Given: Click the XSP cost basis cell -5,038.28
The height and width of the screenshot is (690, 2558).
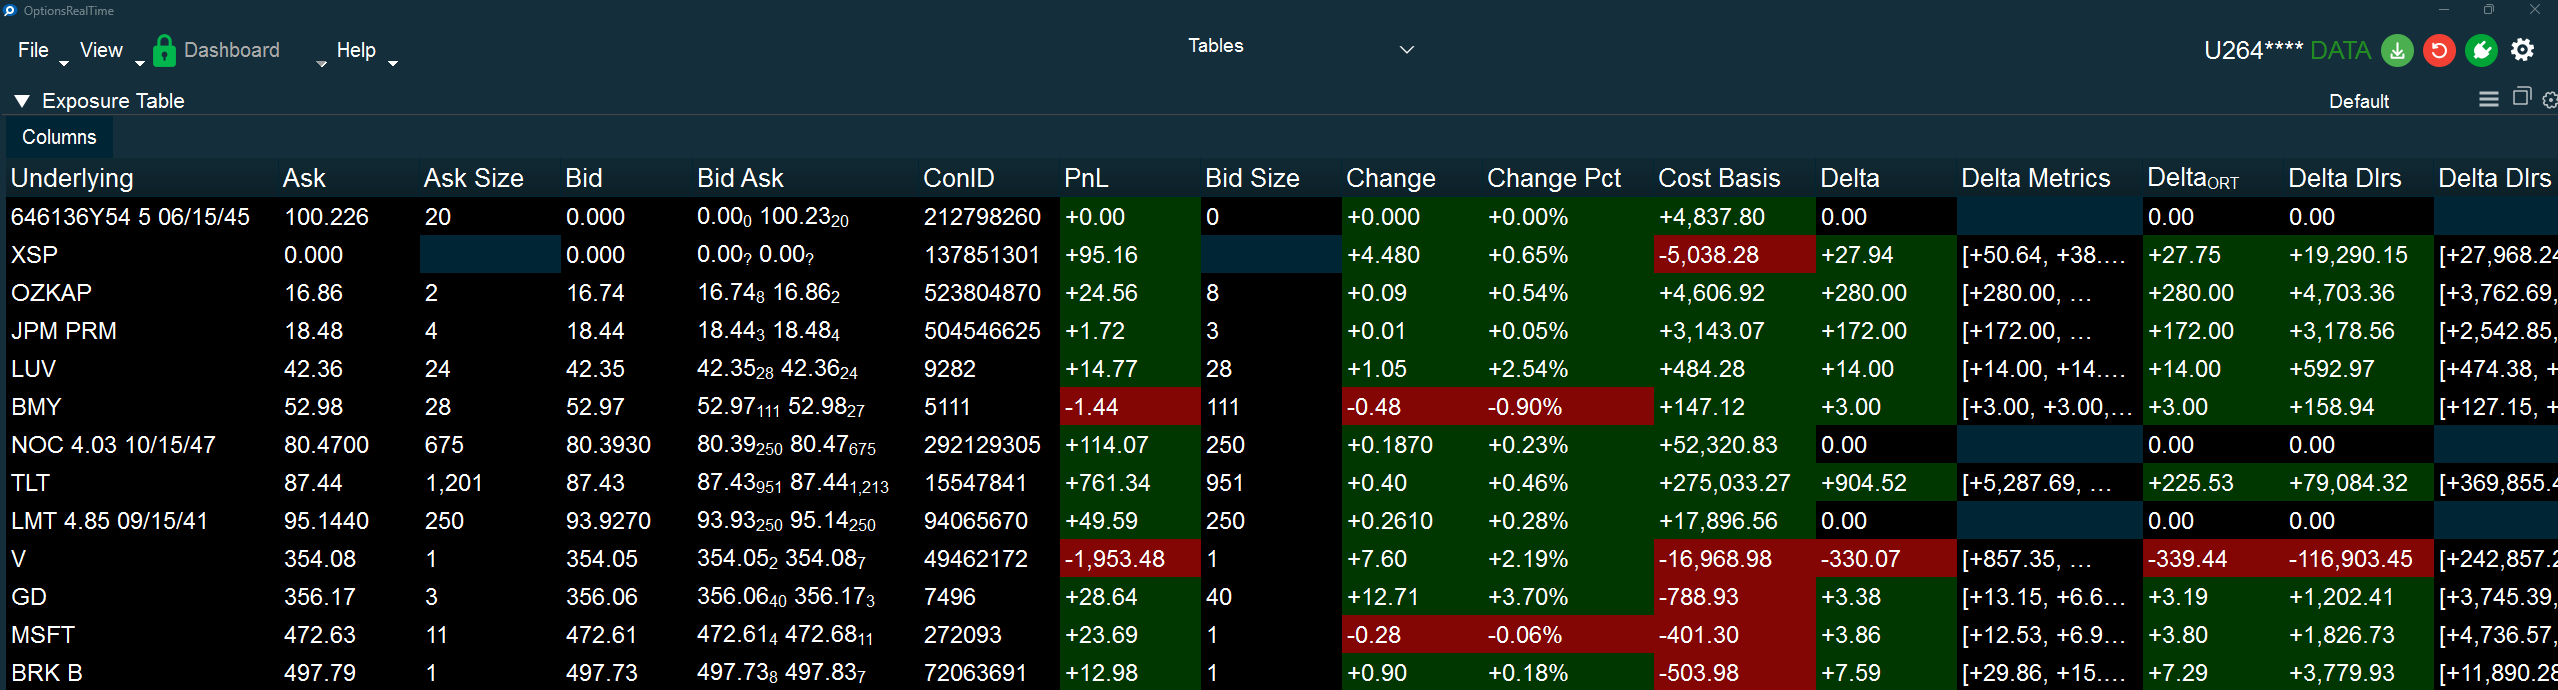Looking at the screenshot, I should point(1735,255).
